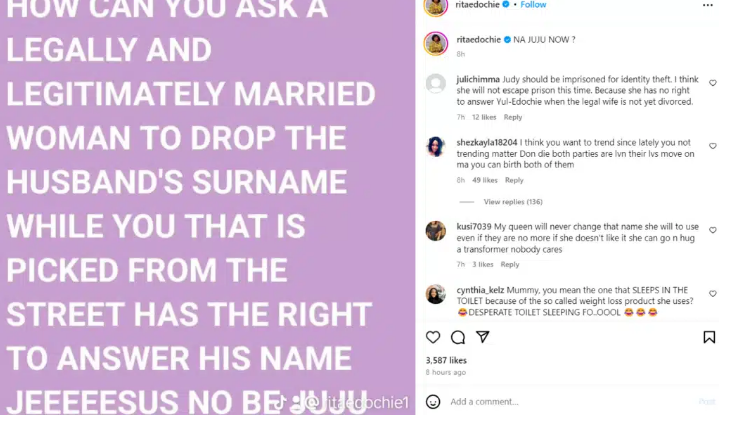Reply to kusi7039's comment

pyautogui.click(x=510, y=265)
